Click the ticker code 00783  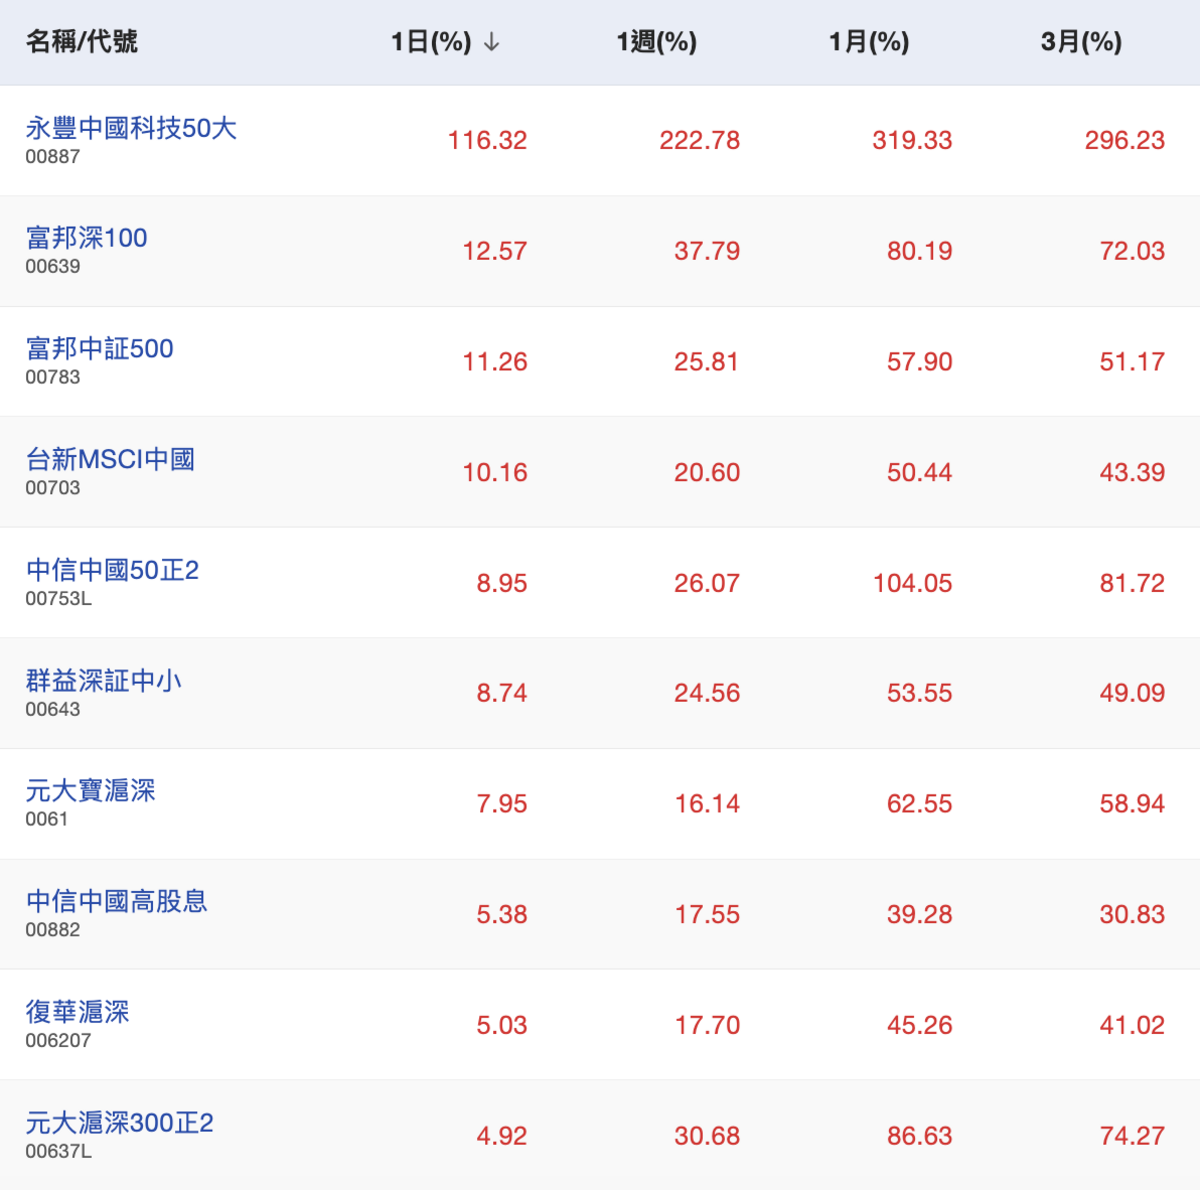click(x=53, y=378)
